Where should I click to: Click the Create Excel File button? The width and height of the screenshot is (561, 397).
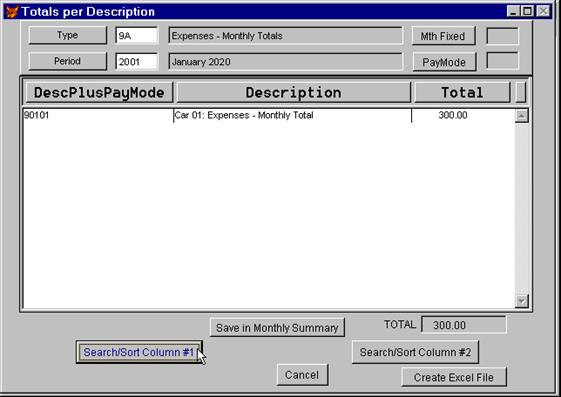[454, 377]
